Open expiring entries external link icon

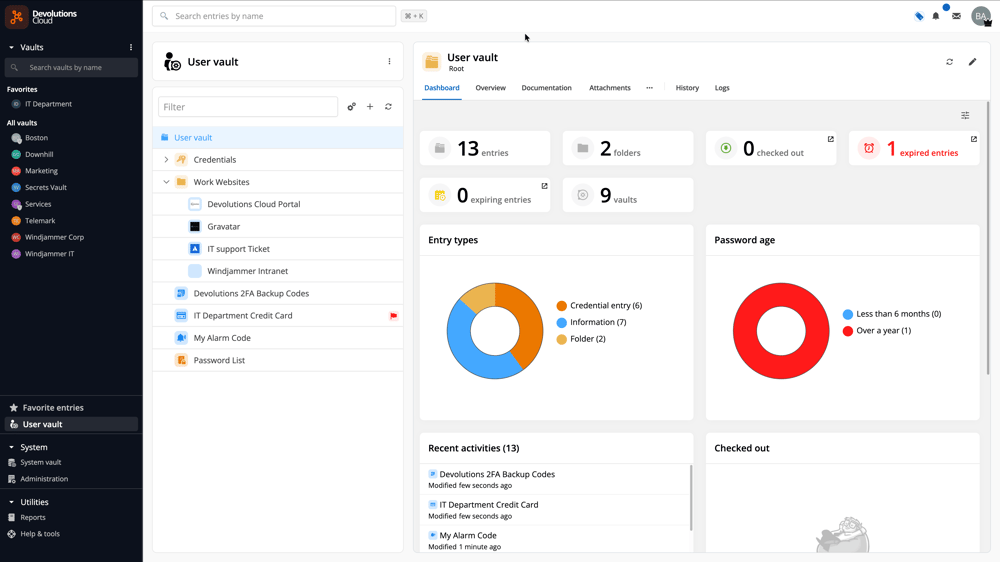pyautogui.click(x=544, y=186)
